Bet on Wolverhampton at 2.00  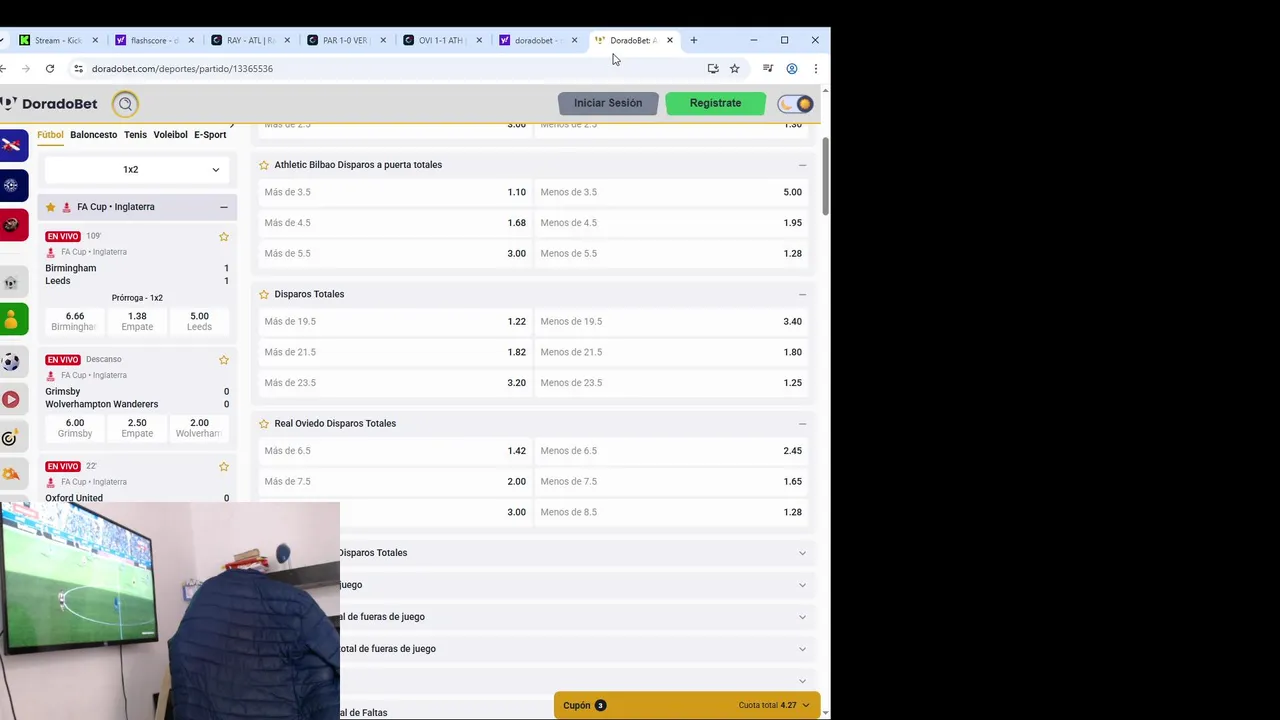coord(199,428)
